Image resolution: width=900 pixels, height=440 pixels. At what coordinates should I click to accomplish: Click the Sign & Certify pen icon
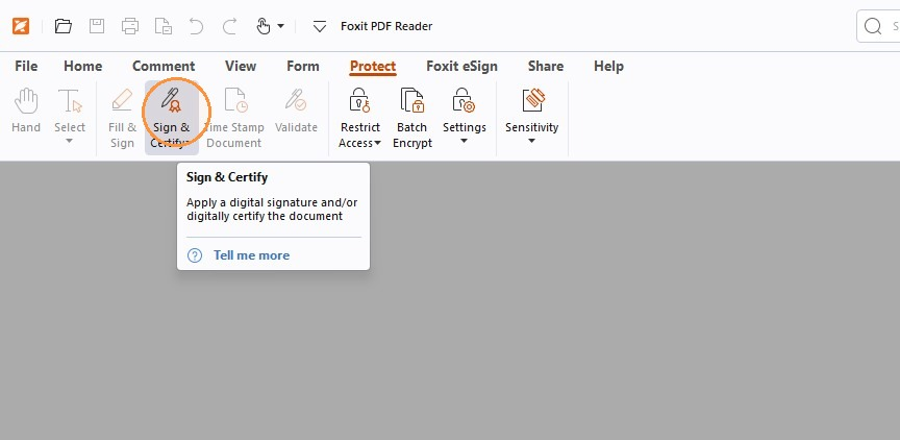(171, 100)
